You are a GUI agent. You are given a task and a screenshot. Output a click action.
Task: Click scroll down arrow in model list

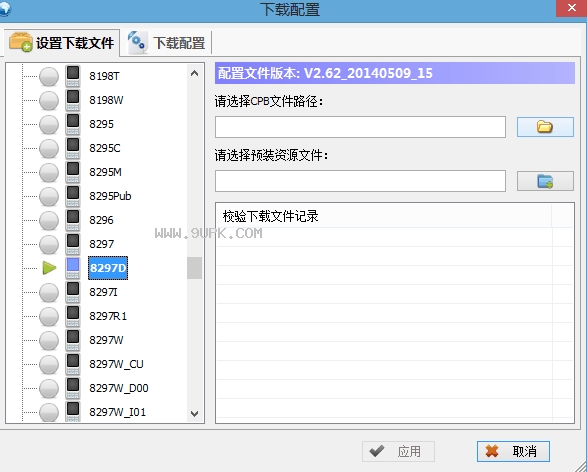click(x=194, y=413)
